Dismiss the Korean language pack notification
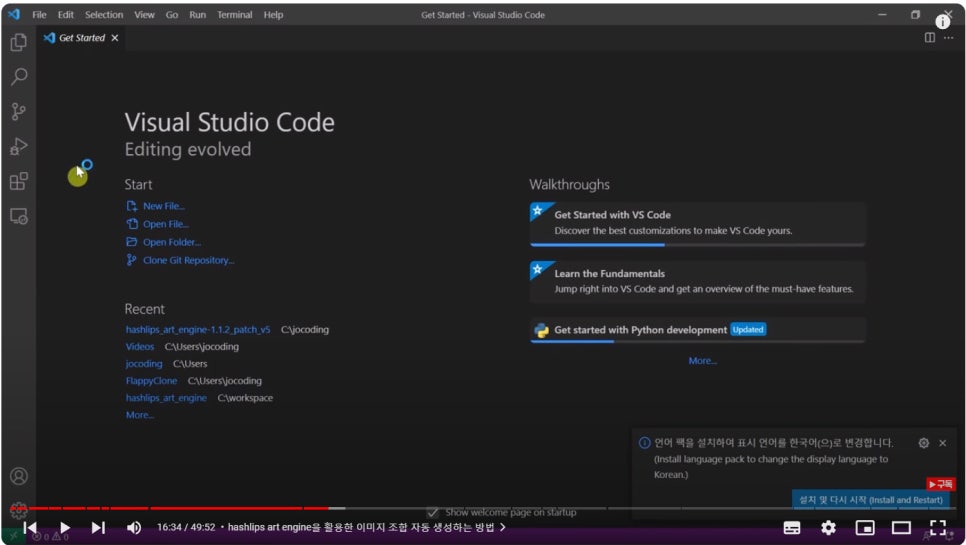 tap(943, 443)
